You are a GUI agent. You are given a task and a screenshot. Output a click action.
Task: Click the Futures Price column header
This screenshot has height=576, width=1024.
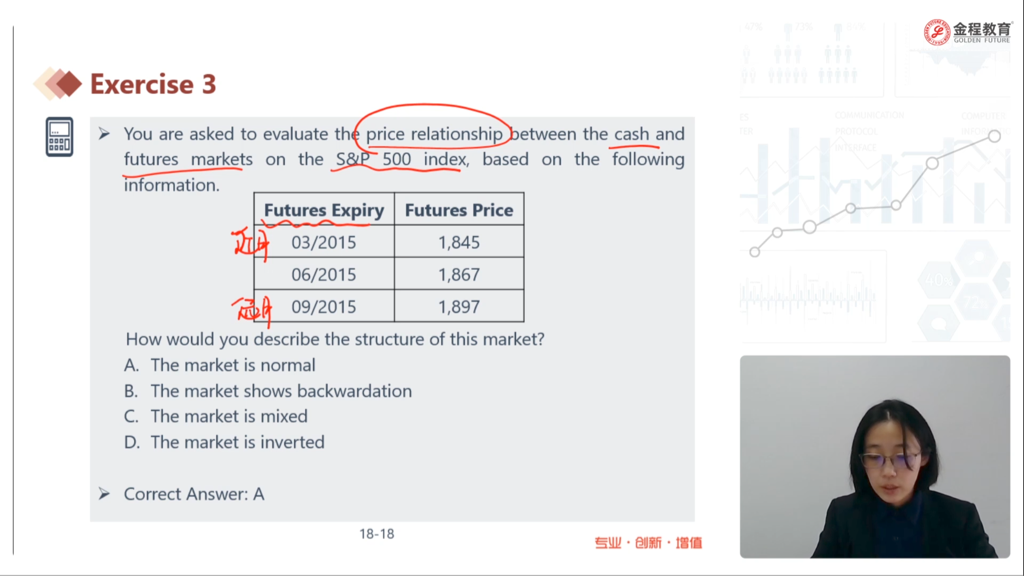[459, 210]
